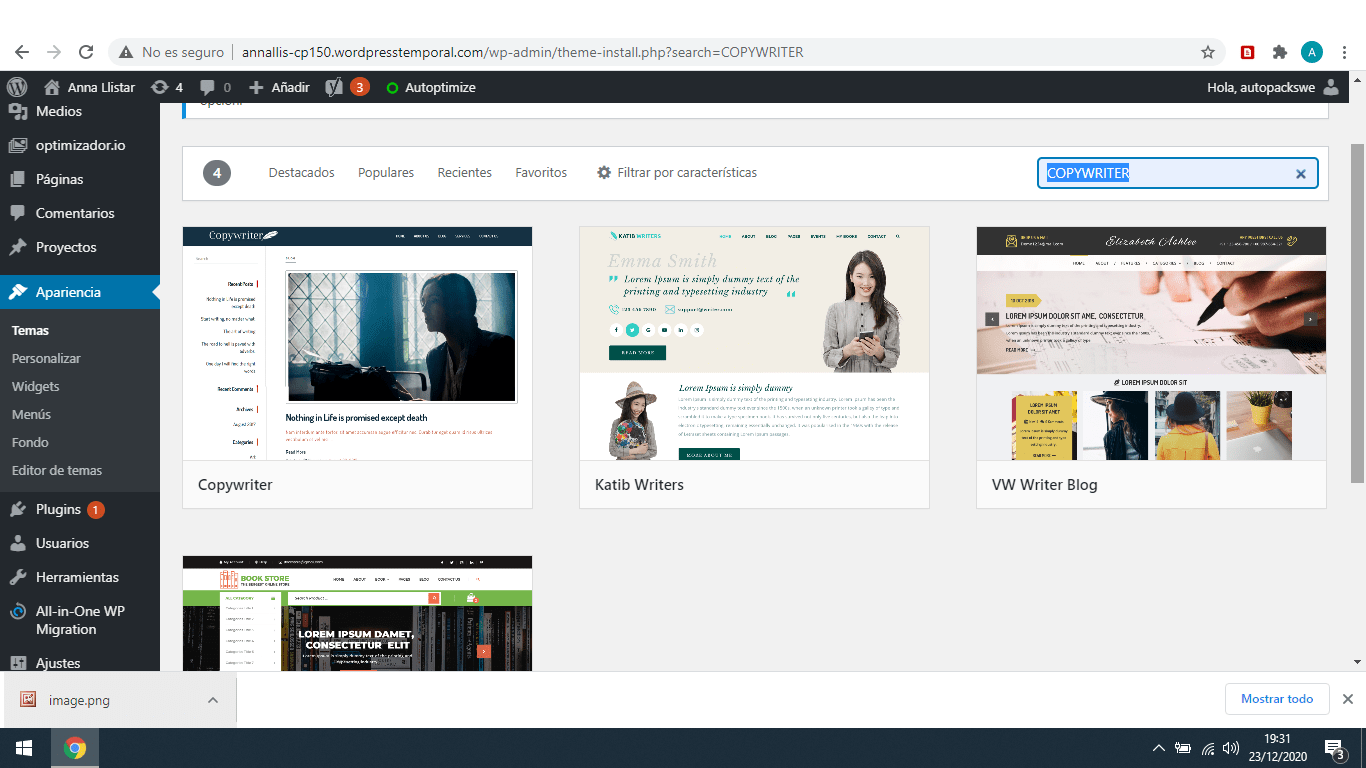The height and width of the screenshot is (768, 1366).
Task: Click the red extension icon in toolbar
Action: [1247, 52]
